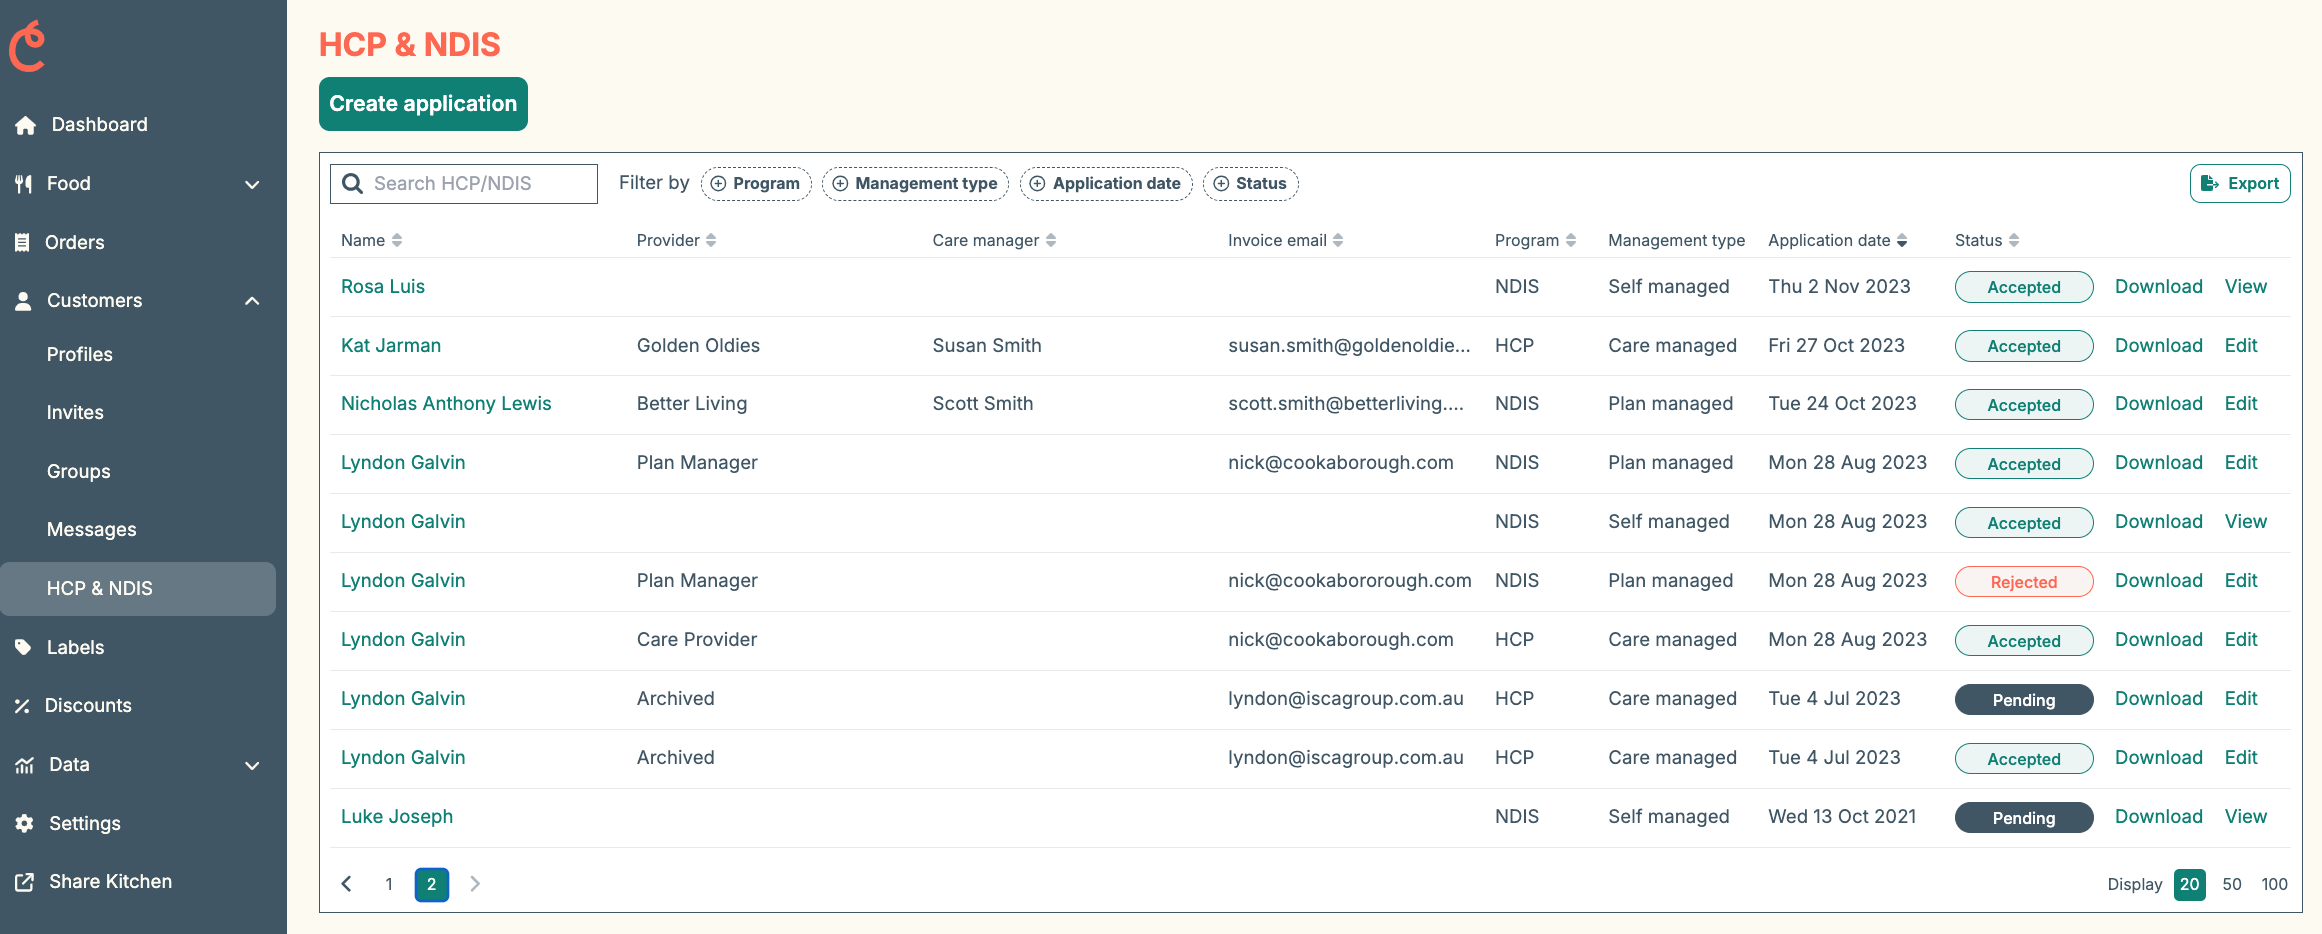Click the Customers person icon
The width and height of the screenshot is (2322, 934).
pyautogui.click(x=24, y=301)
